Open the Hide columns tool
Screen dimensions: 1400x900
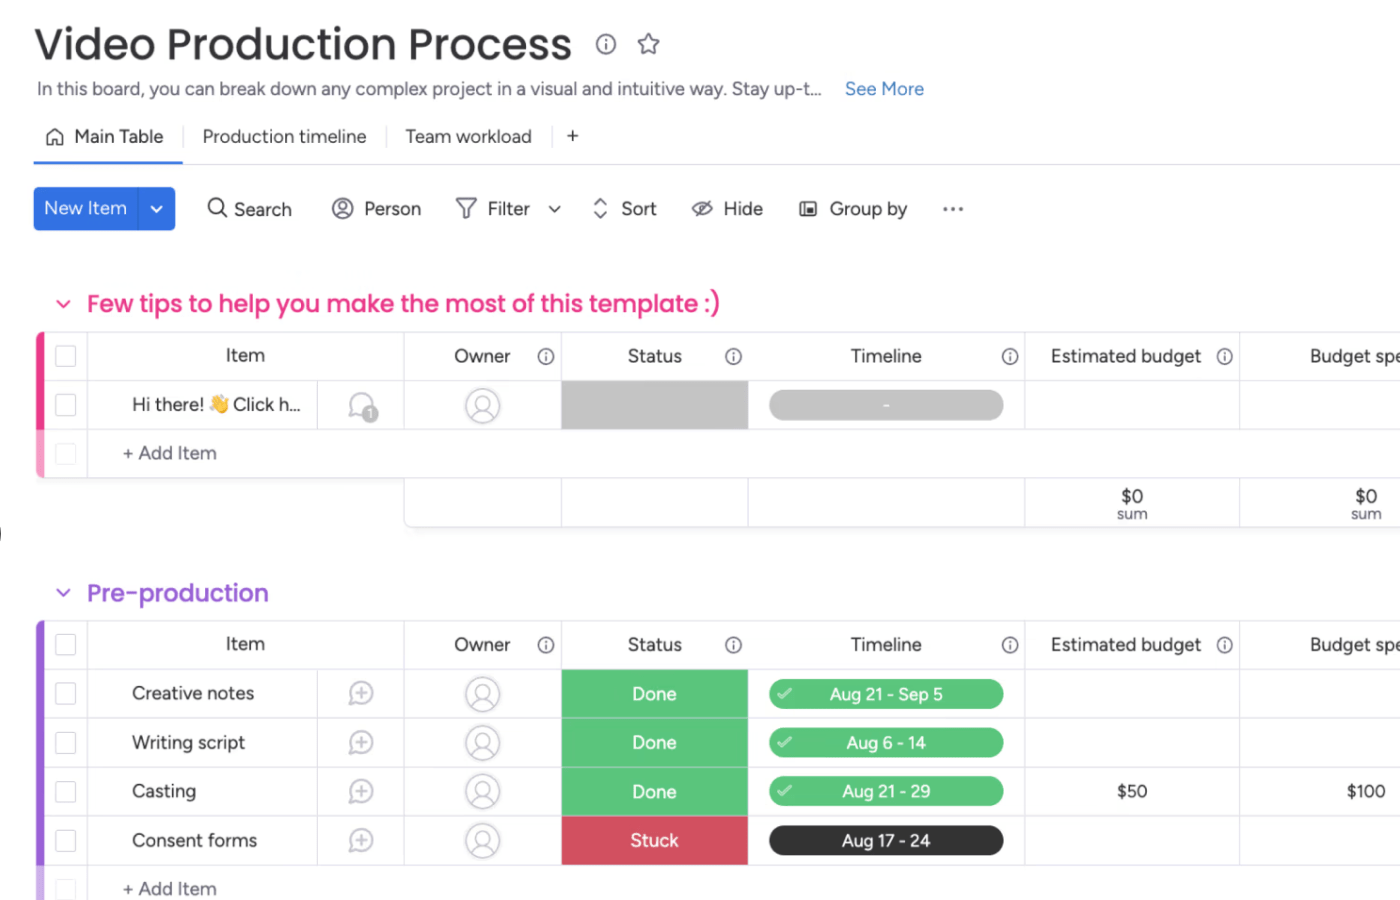point(727,209)
